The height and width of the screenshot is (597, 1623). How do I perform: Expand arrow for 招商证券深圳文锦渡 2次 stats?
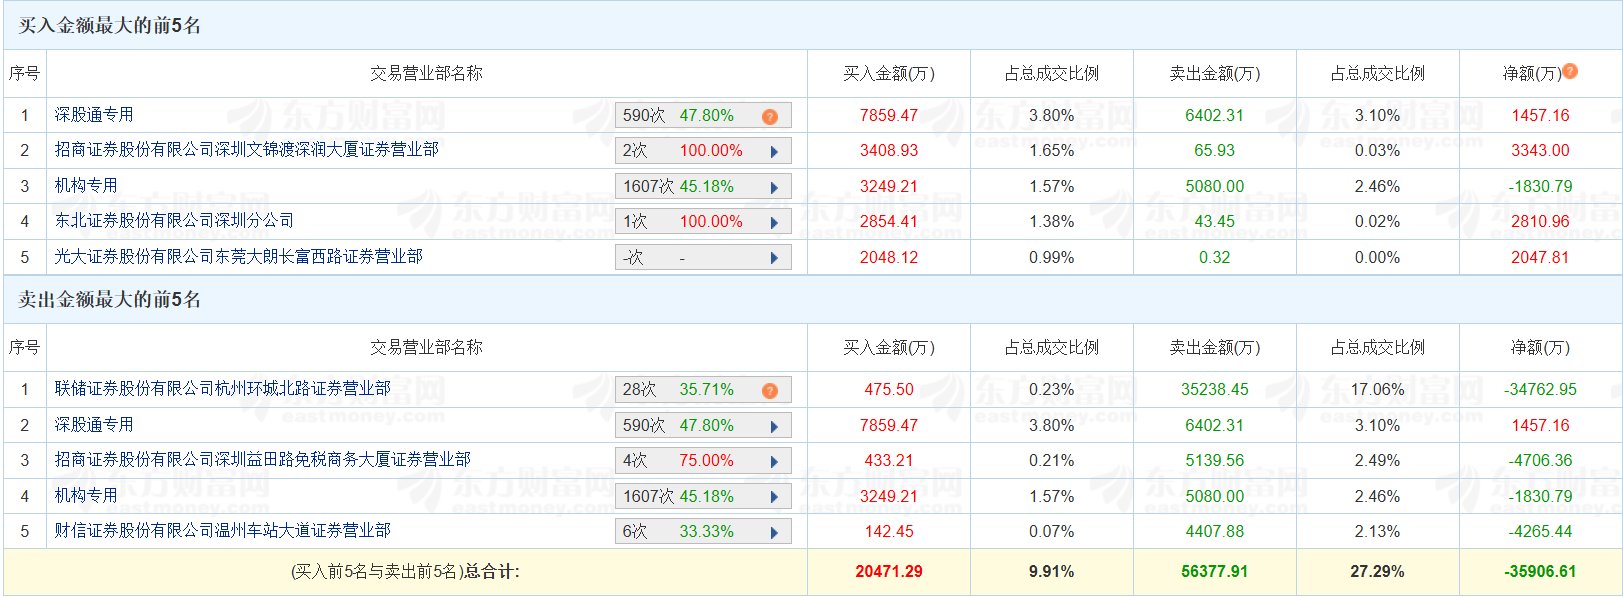pos(774,152)
